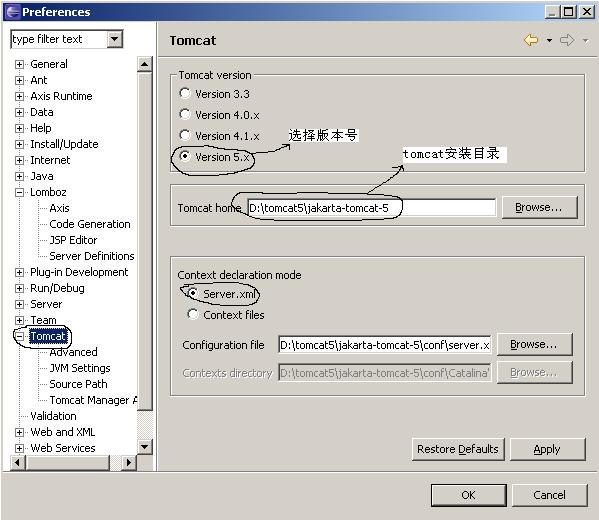599x520 pixels.
Task: Select Version 4.0.x radio button
Action: pos(185,114)
